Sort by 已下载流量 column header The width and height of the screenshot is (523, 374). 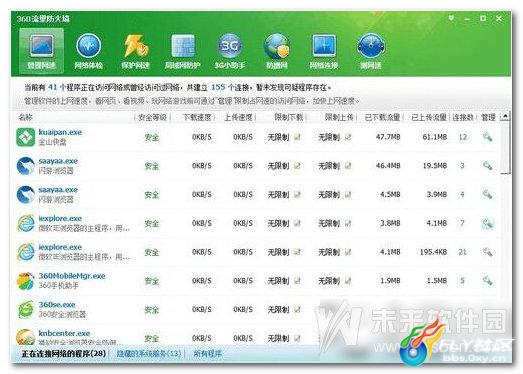pyautogui.click(x=382, y=117)
